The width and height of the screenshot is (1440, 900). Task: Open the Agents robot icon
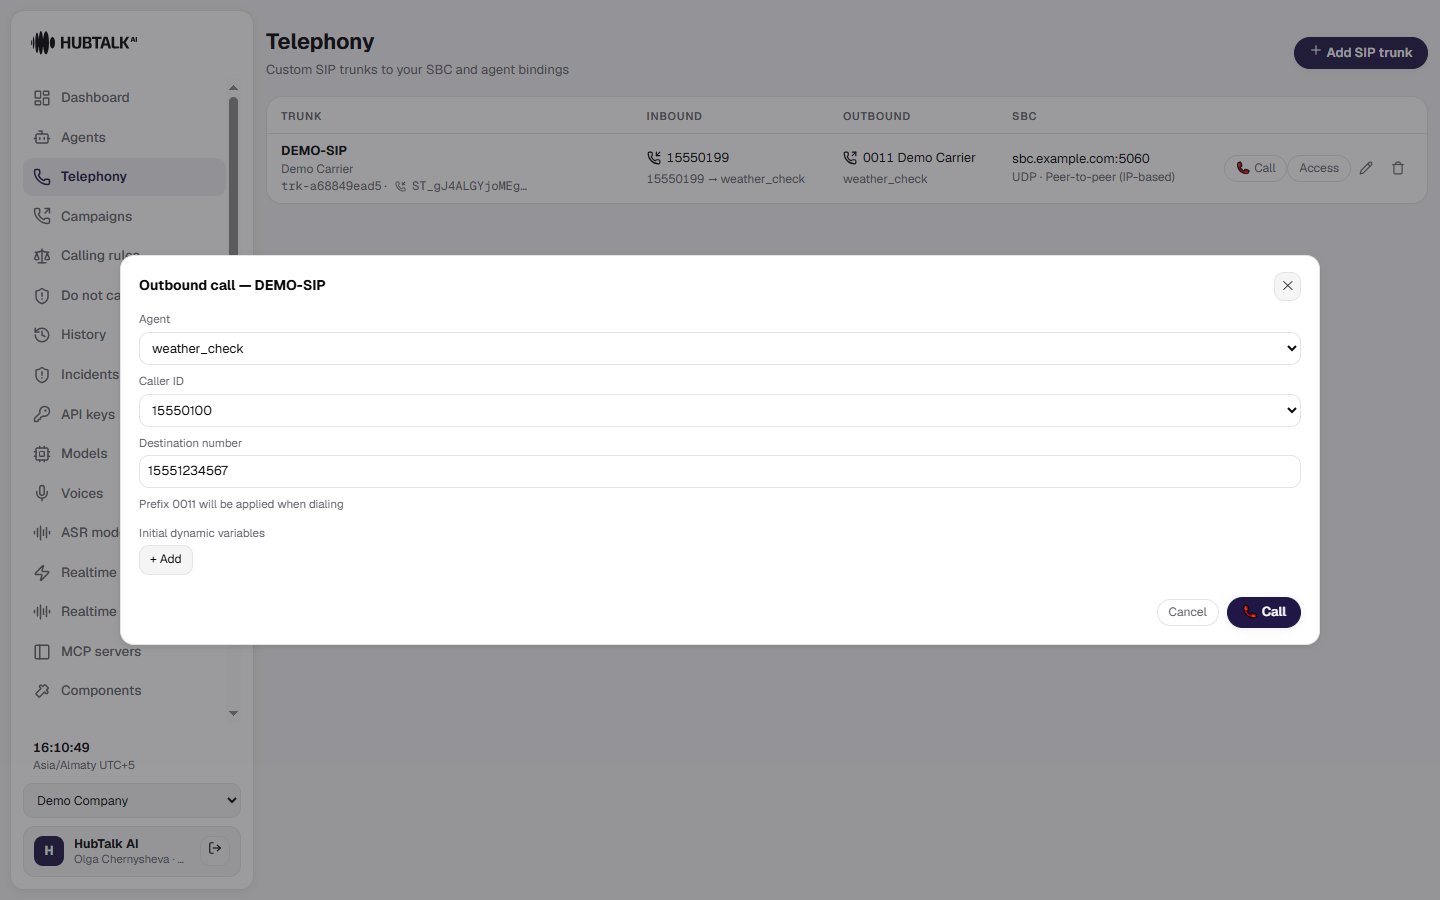coord(42,137)
